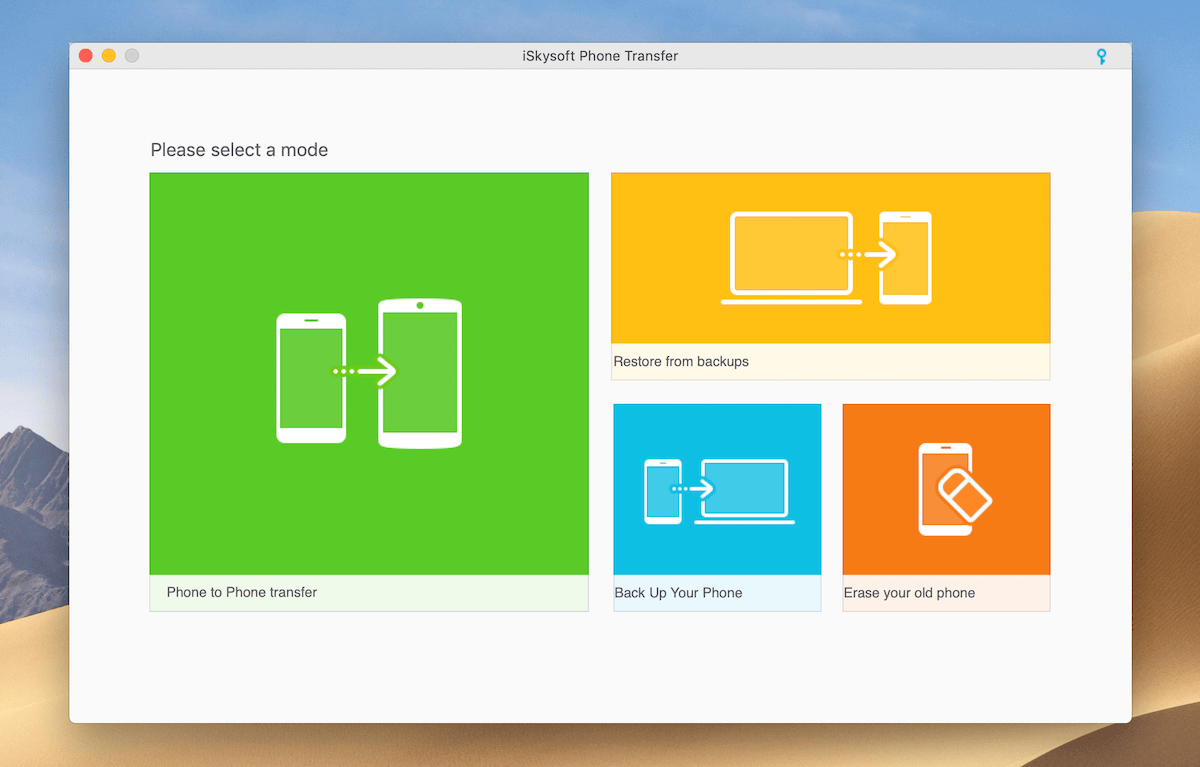Click the phone eraser icon

954,489
